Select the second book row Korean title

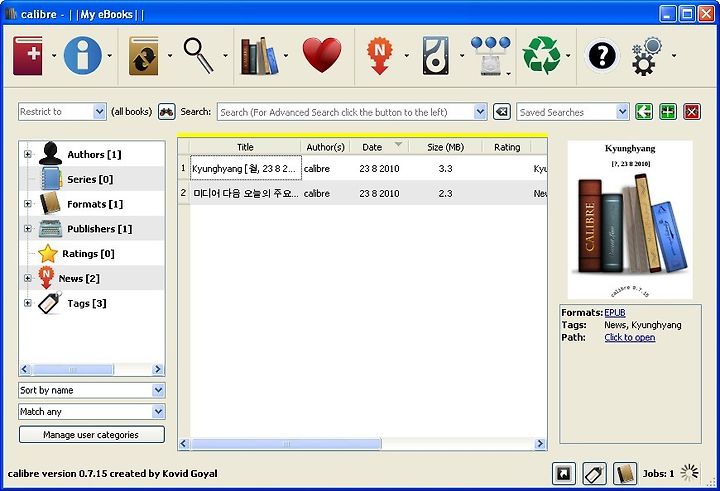pos(246,193)
